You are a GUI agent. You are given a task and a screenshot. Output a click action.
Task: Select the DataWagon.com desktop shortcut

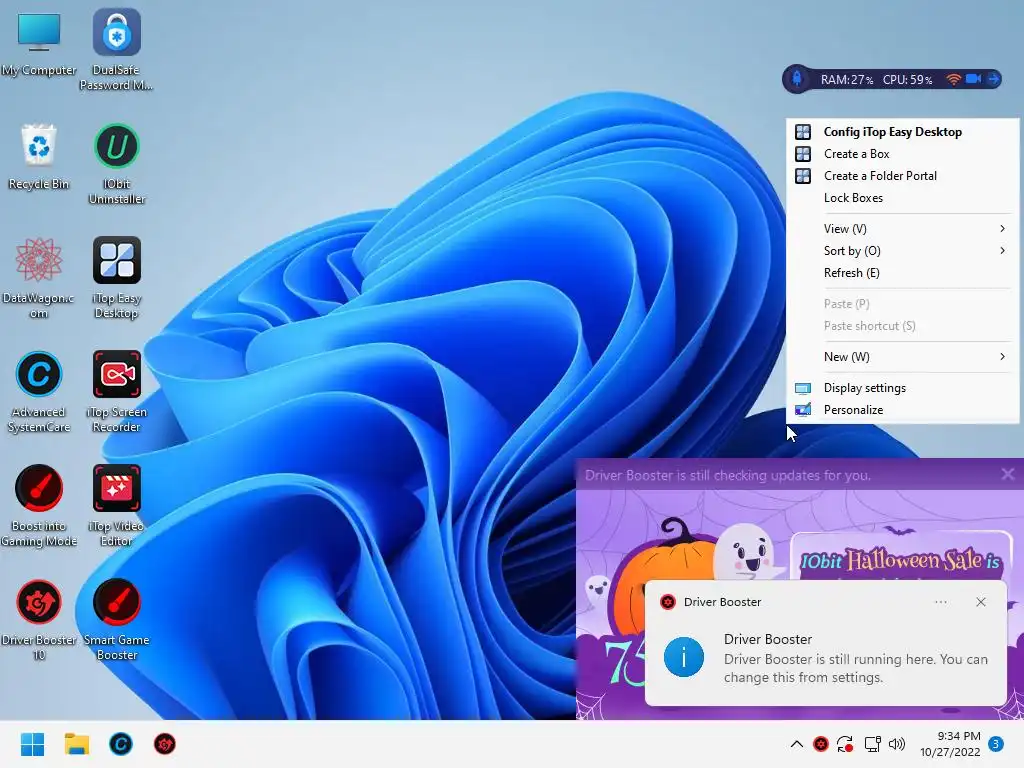[x=39, y=278]
